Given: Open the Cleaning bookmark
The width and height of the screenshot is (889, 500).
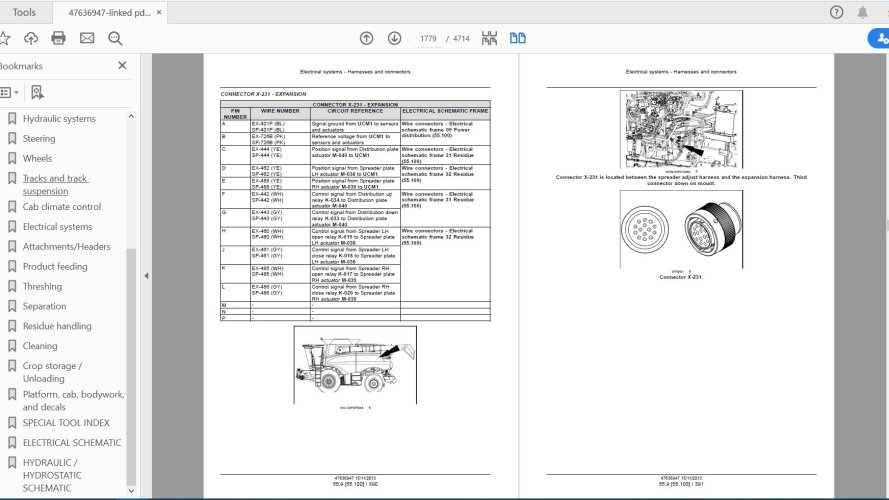Looking at the screenshot, I should tap(40, 345).
